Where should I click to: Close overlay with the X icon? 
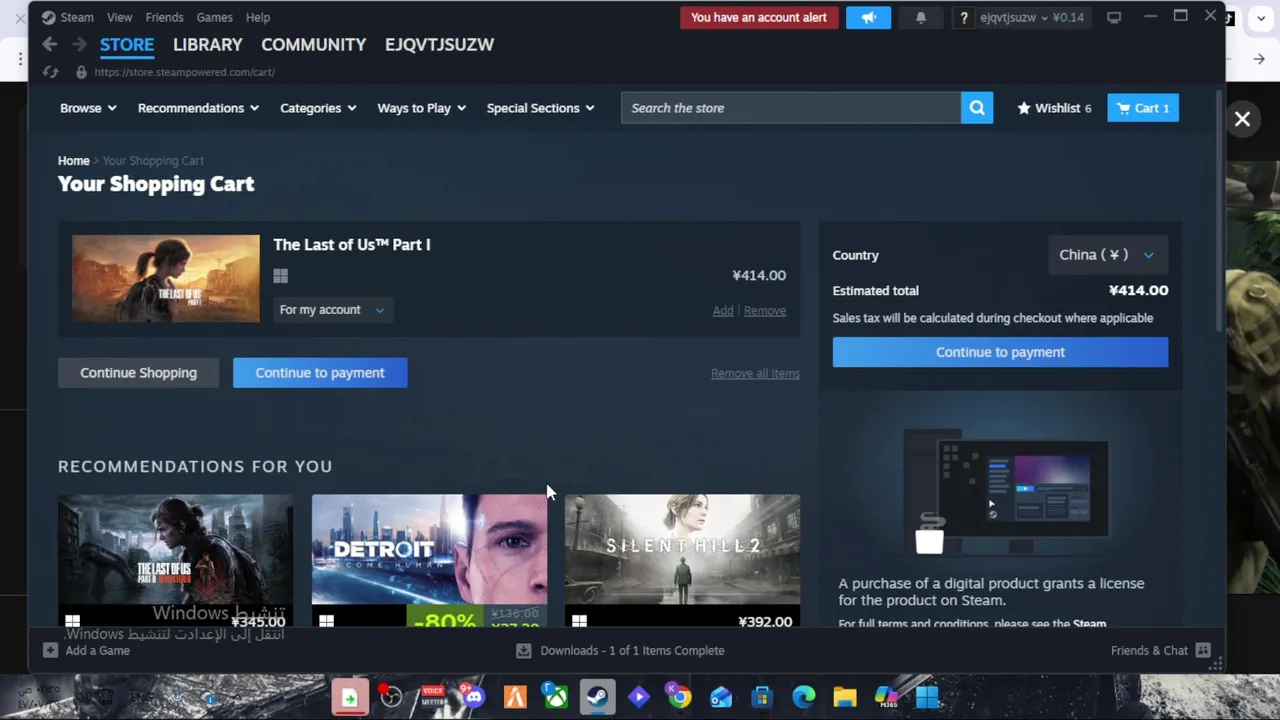pos(1242,119)
